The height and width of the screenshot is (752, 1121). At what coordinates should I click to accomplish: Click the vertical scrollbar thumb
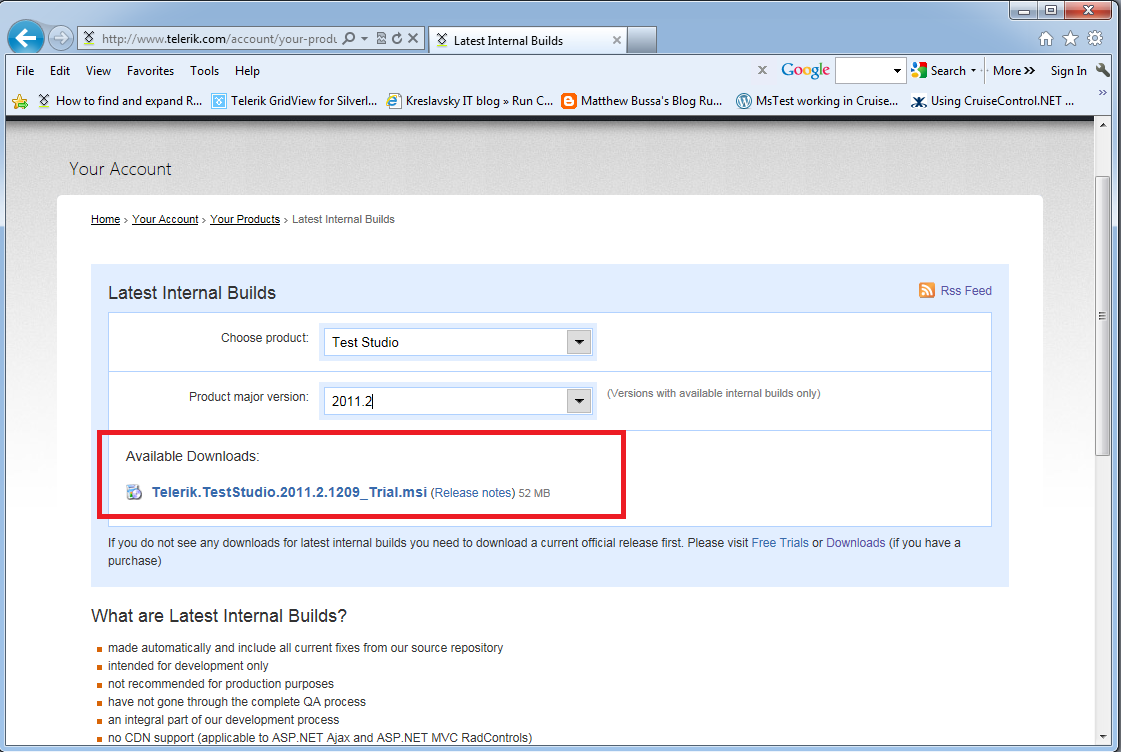[1102, 315]
